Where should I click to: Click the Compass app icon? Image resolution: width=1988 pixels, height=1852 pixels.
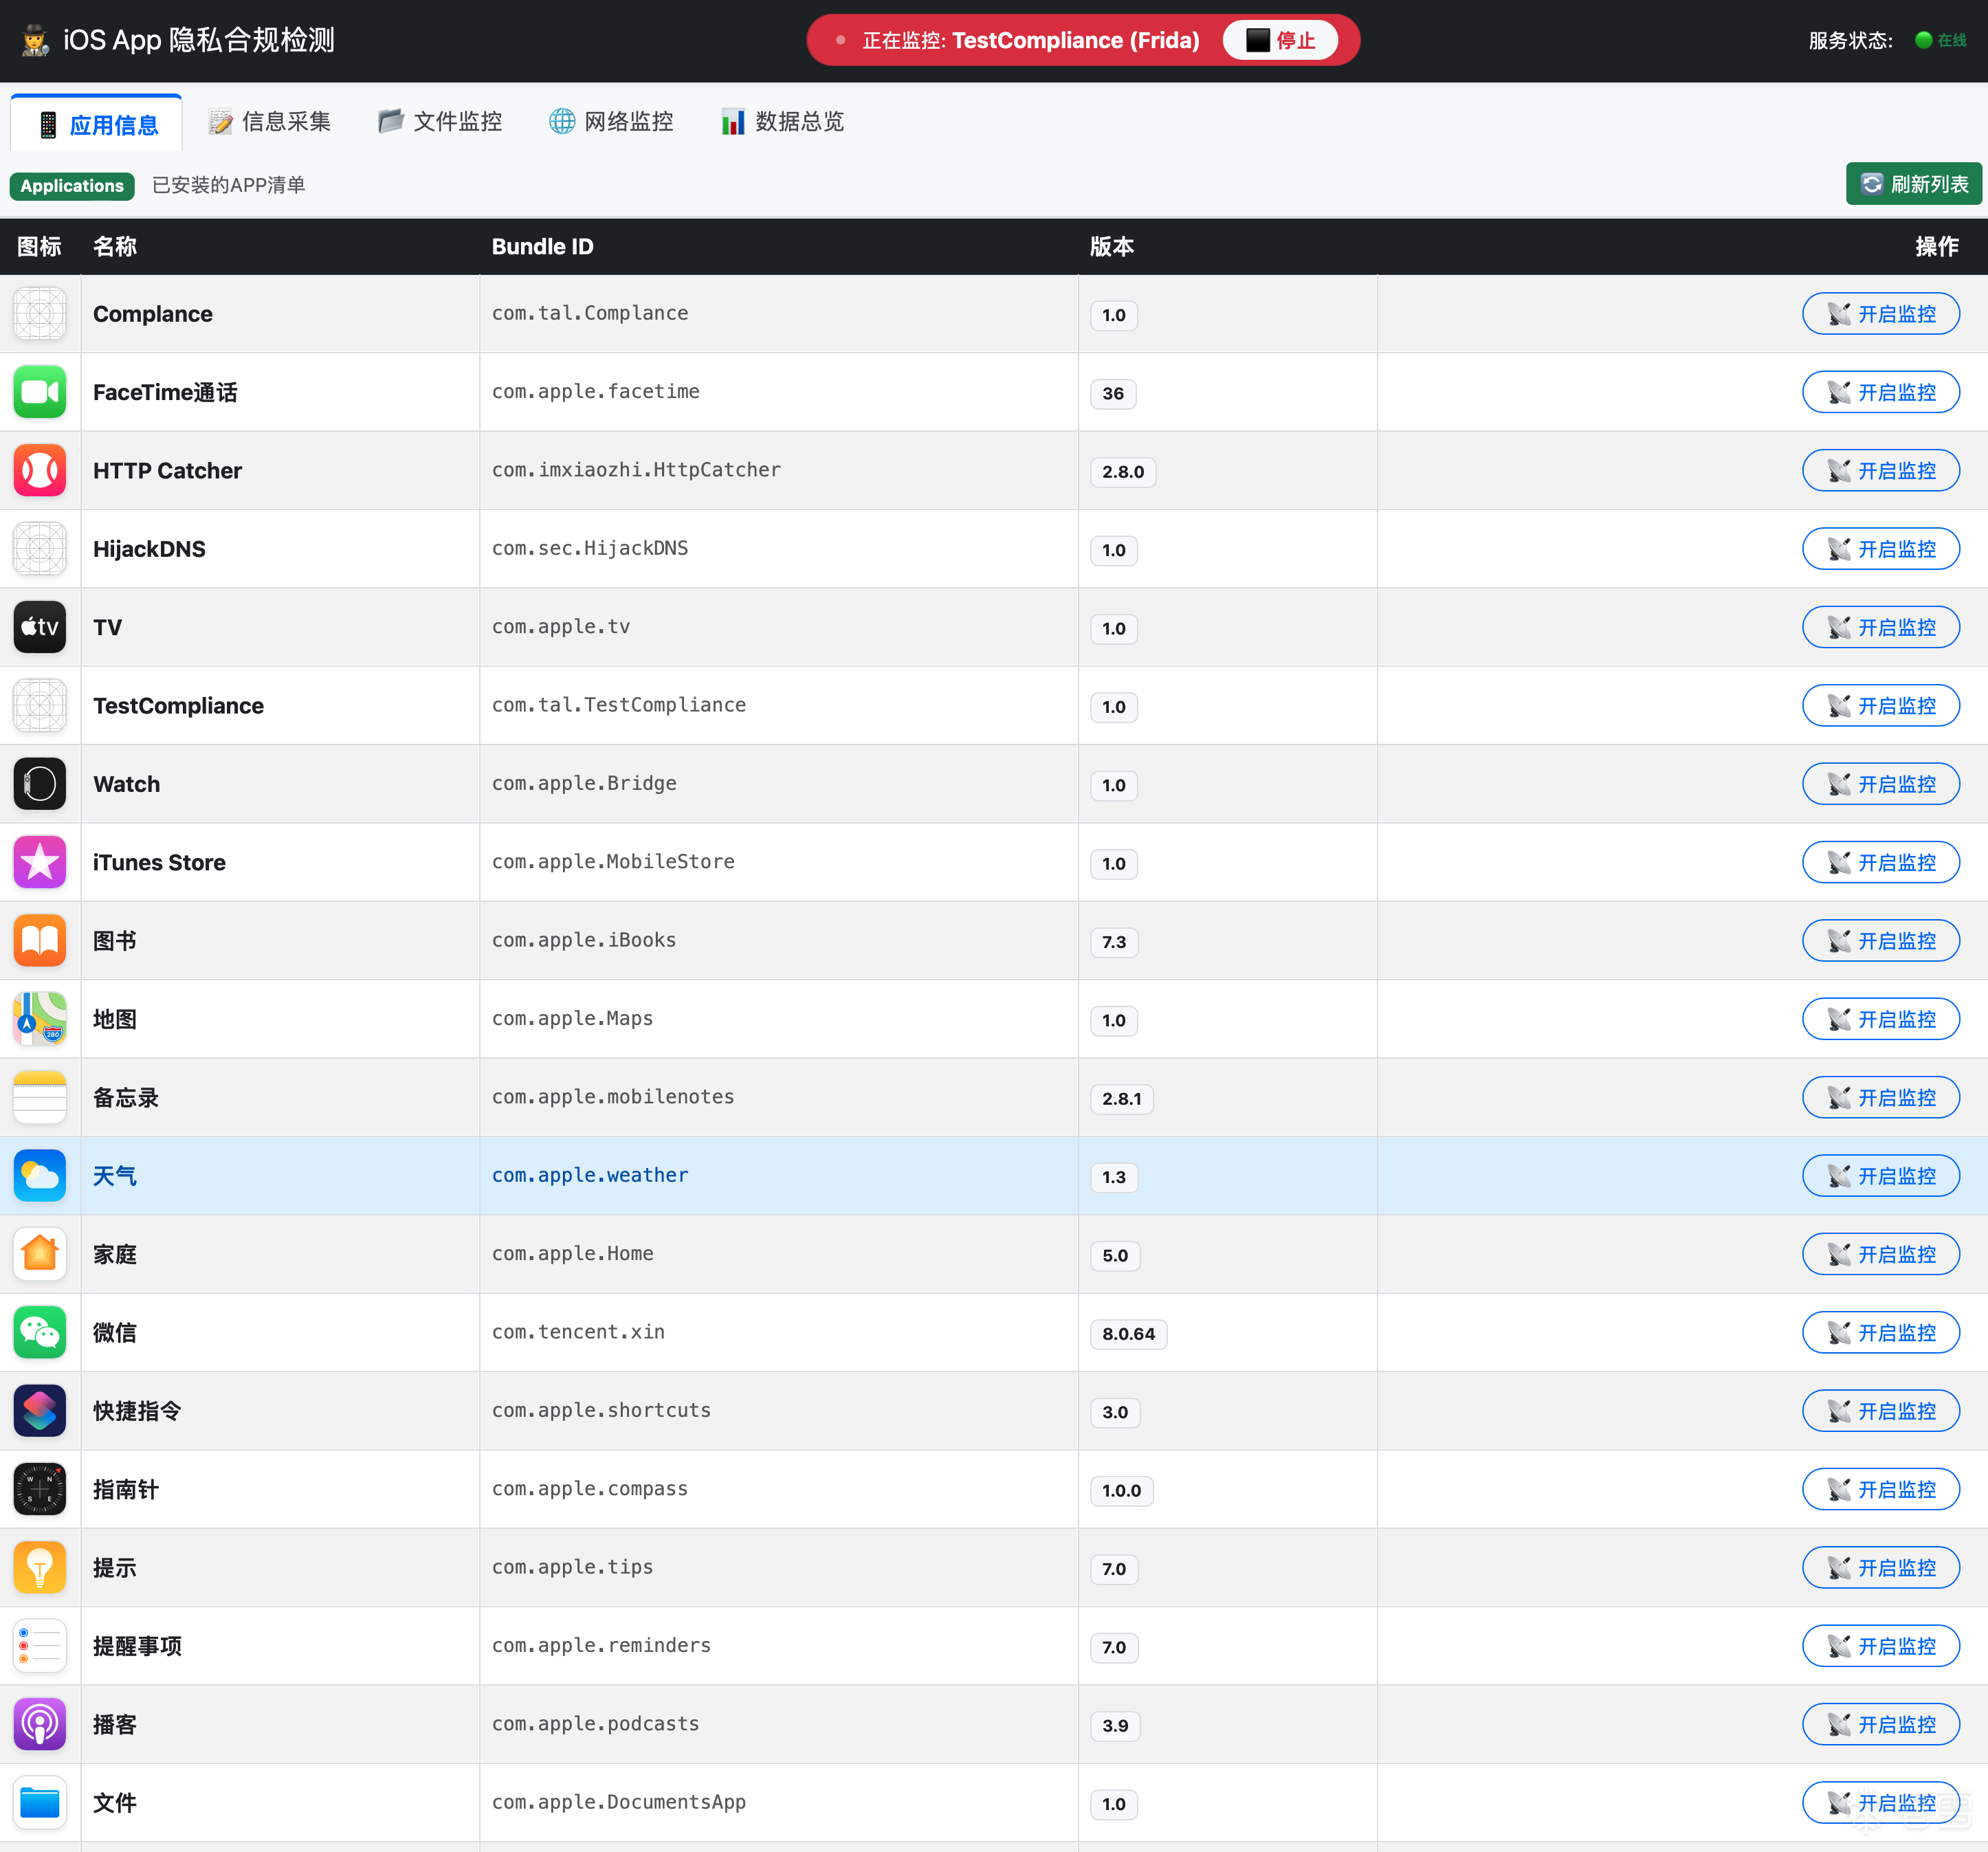click(39, 1489)
